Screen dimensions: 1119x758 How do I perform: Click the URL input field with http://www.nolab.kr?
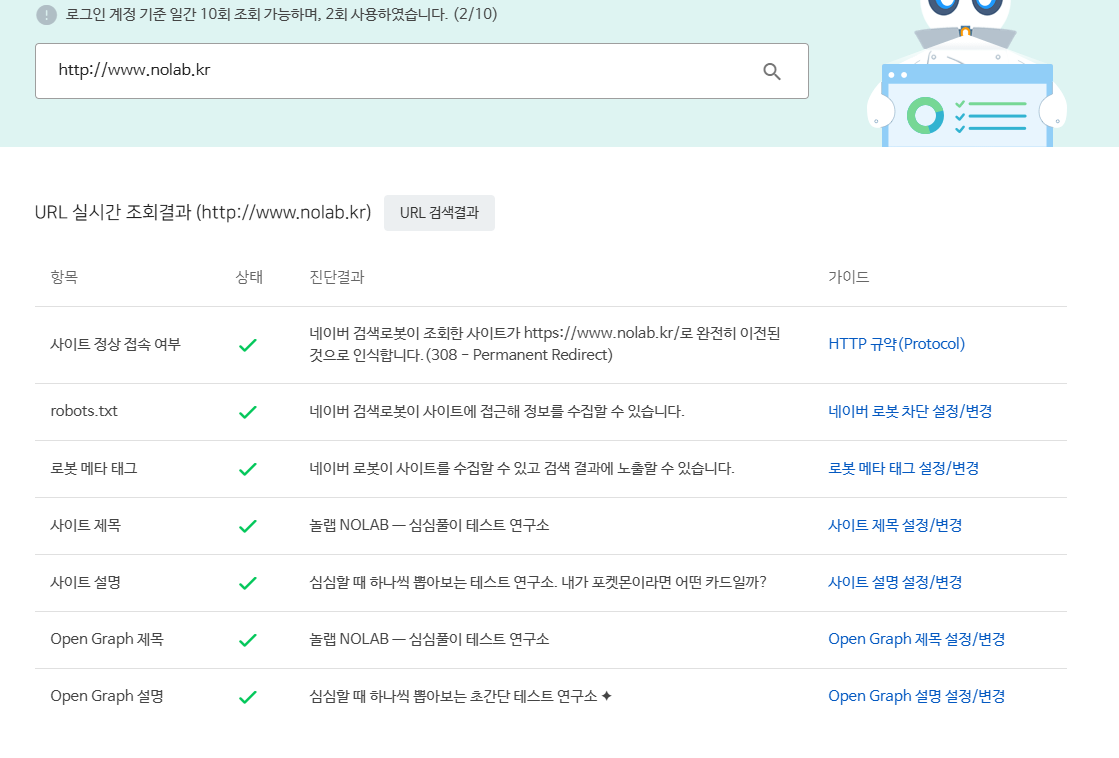[422, 71]
